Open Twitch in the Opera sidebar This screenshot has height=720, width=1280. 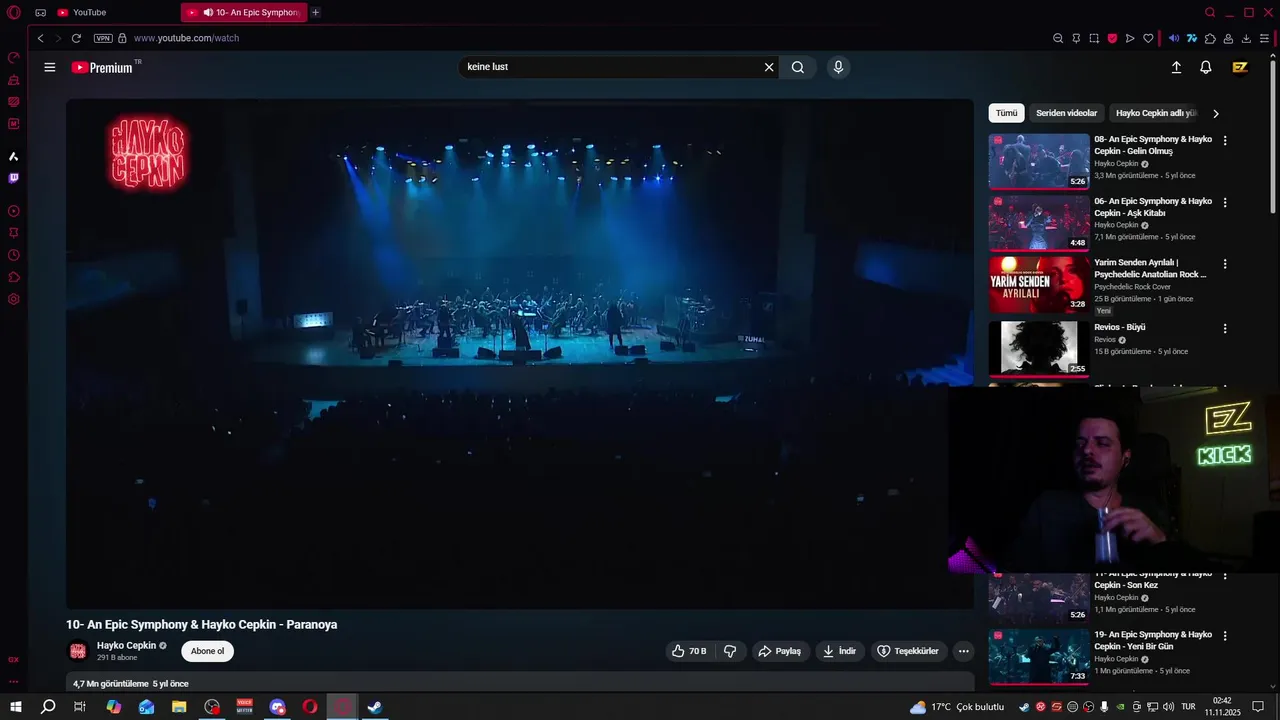[x=14, y=178]
